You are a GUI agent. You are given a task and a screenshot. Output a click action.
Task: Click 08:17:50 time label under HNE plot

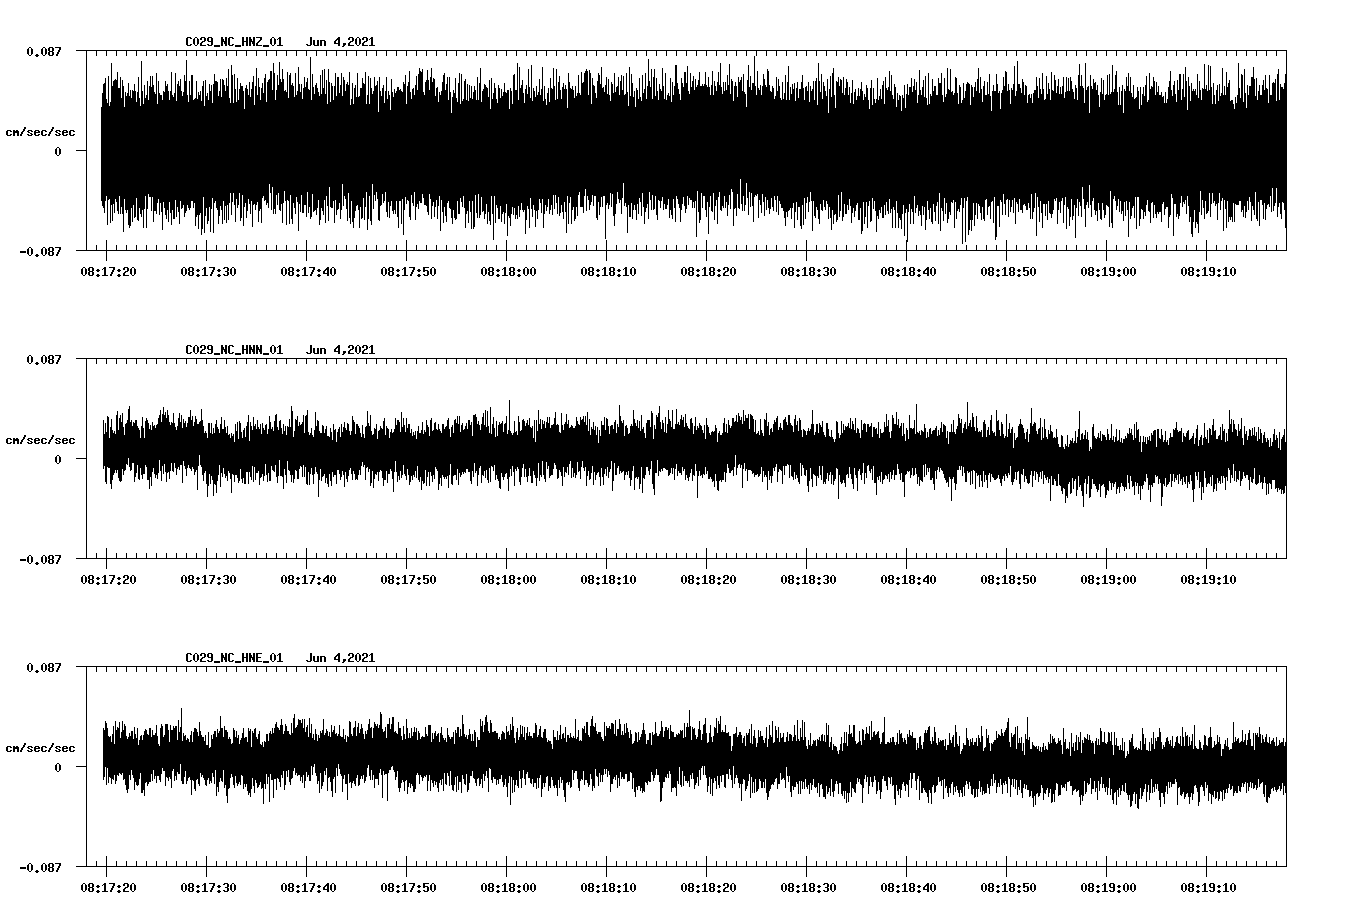408,888
